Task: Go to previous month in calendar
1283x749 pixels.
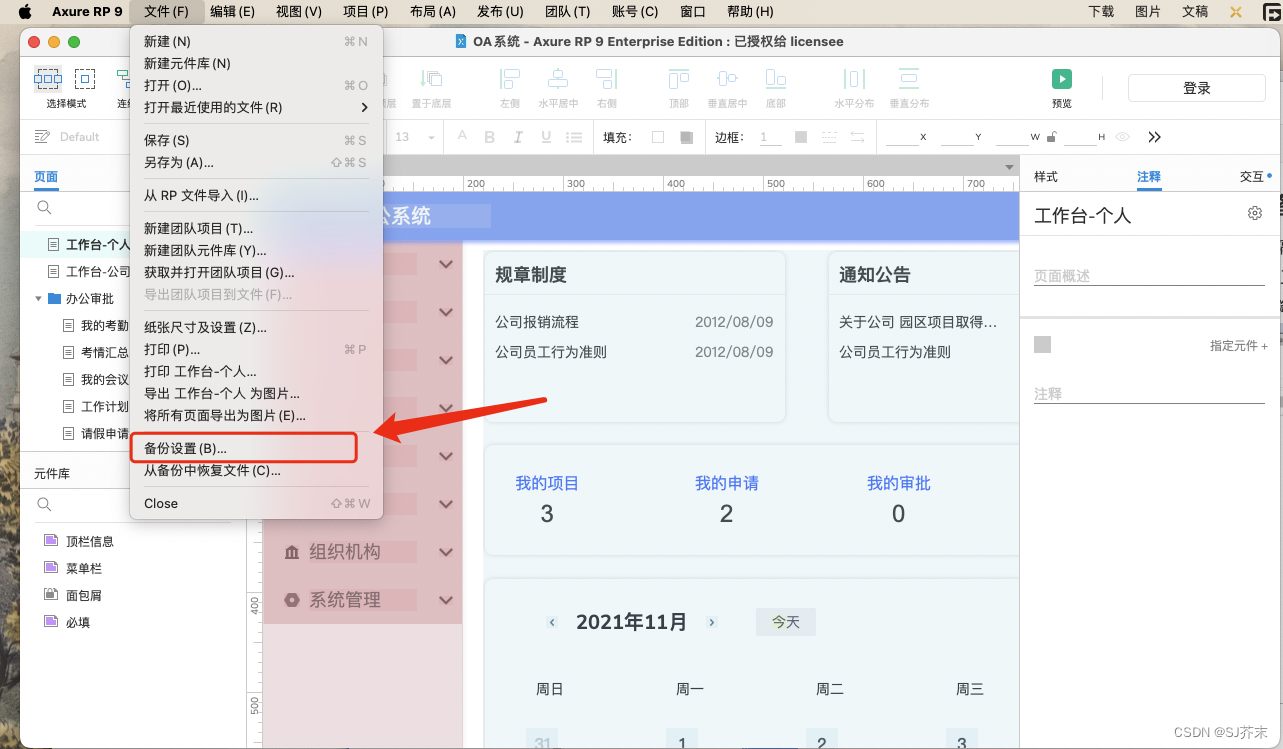Action: click(552, 622)
